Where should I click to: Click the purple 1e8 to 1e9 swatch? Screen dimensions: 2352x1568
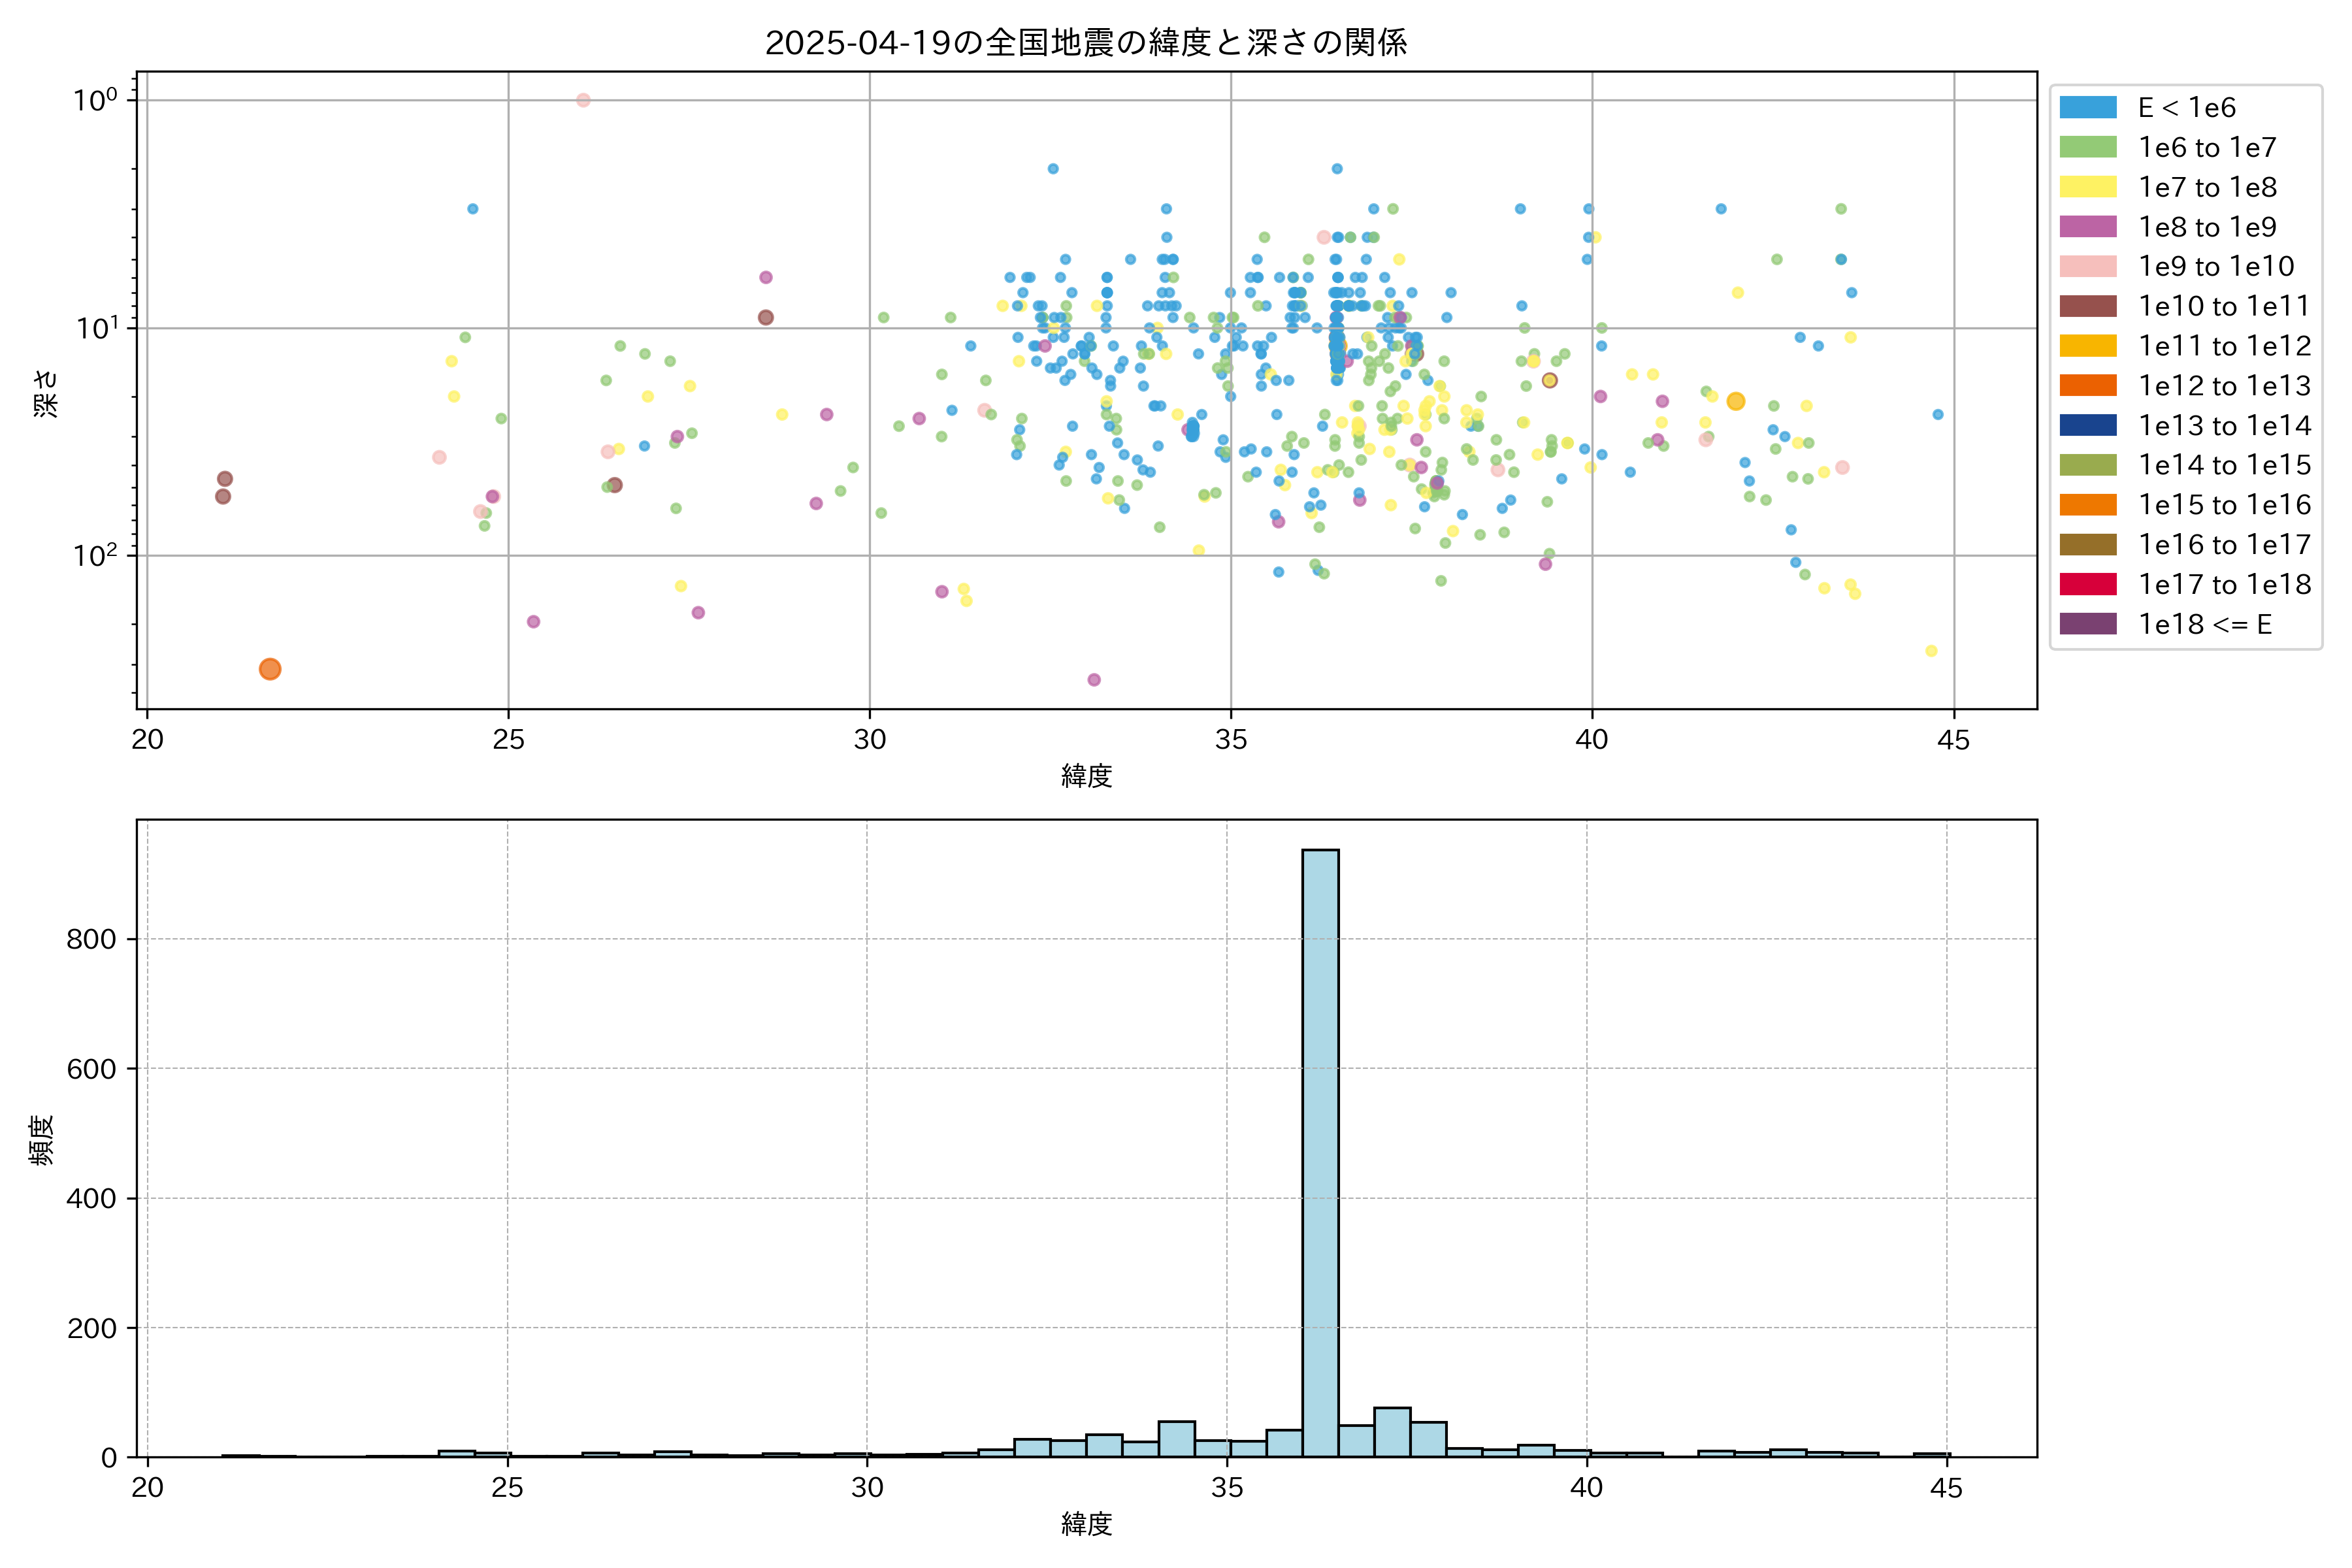[x=2087, y=227]
